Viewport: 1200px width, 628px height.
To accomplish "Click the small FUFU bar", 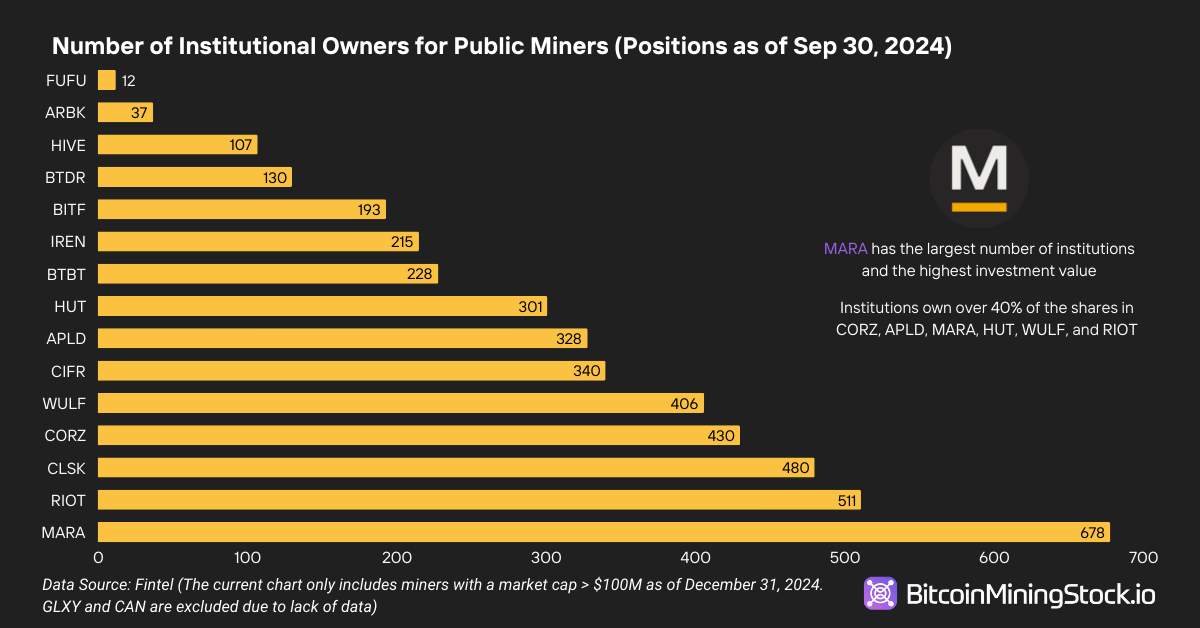I will tap(106, 81).
